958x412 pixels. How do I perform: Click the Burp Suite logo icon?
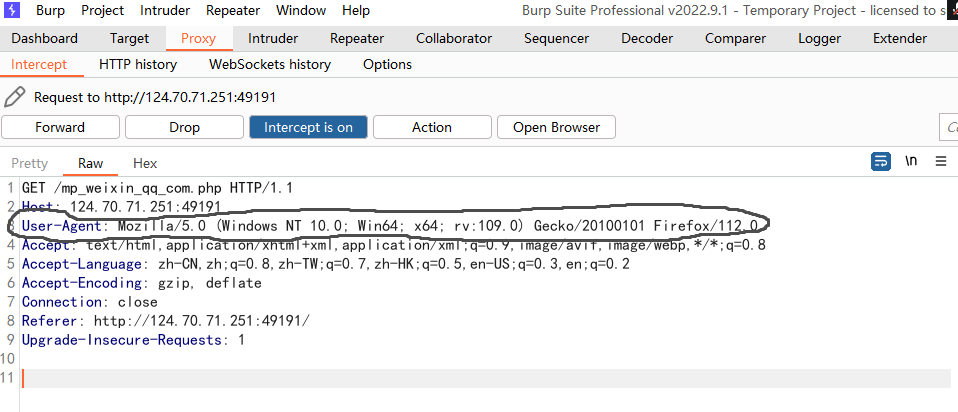[12, 10]
